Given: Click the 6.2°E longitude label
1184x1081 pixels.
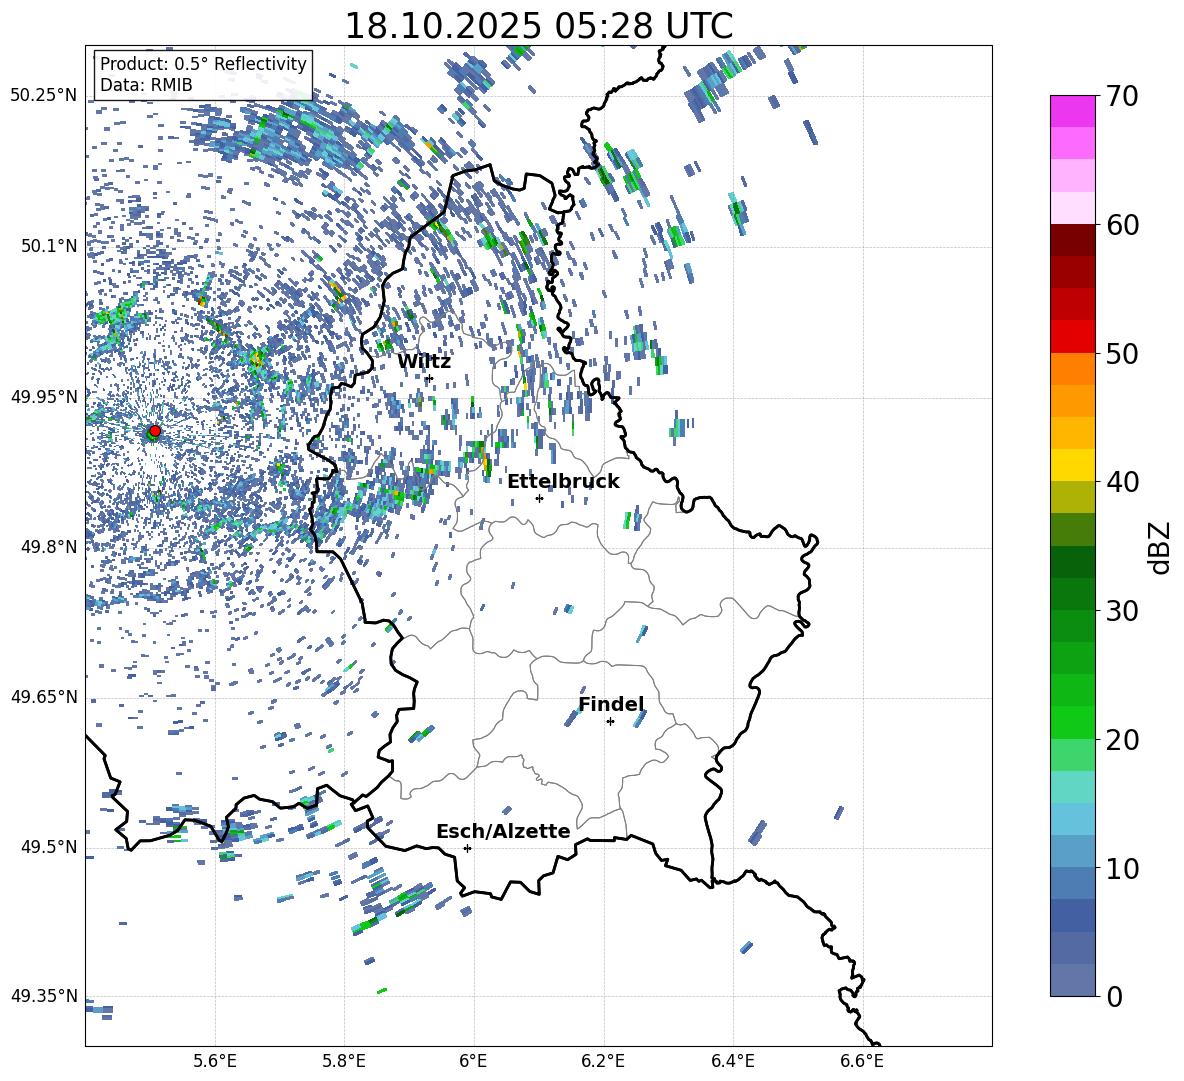Looking at the screenshot, I should click(603, 1061).
